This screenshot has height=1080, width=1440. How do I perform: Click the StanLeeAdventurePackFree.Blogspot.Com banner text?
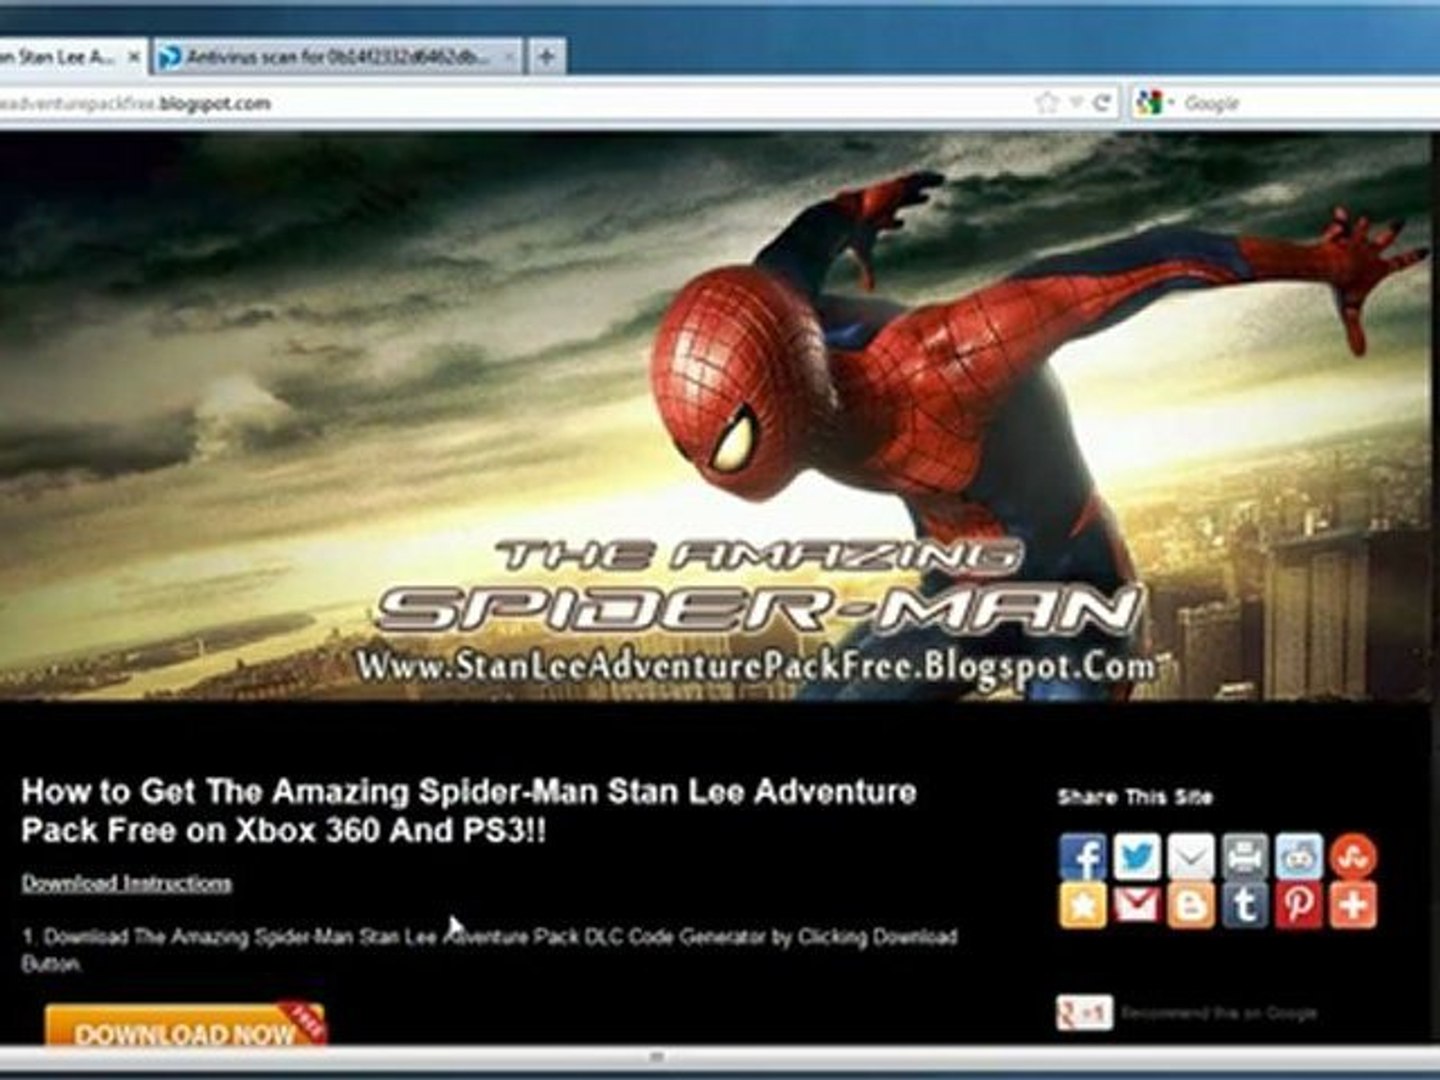click(757, 668)
